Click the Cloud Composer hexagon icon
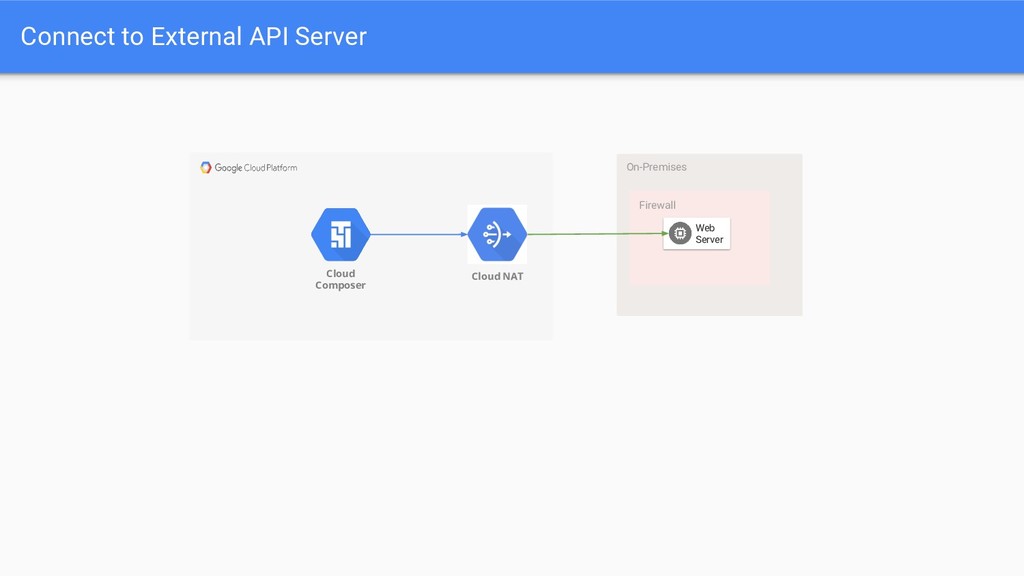Image resolution: width=1024 pixels, height=576 pixels. coord(340,234)
